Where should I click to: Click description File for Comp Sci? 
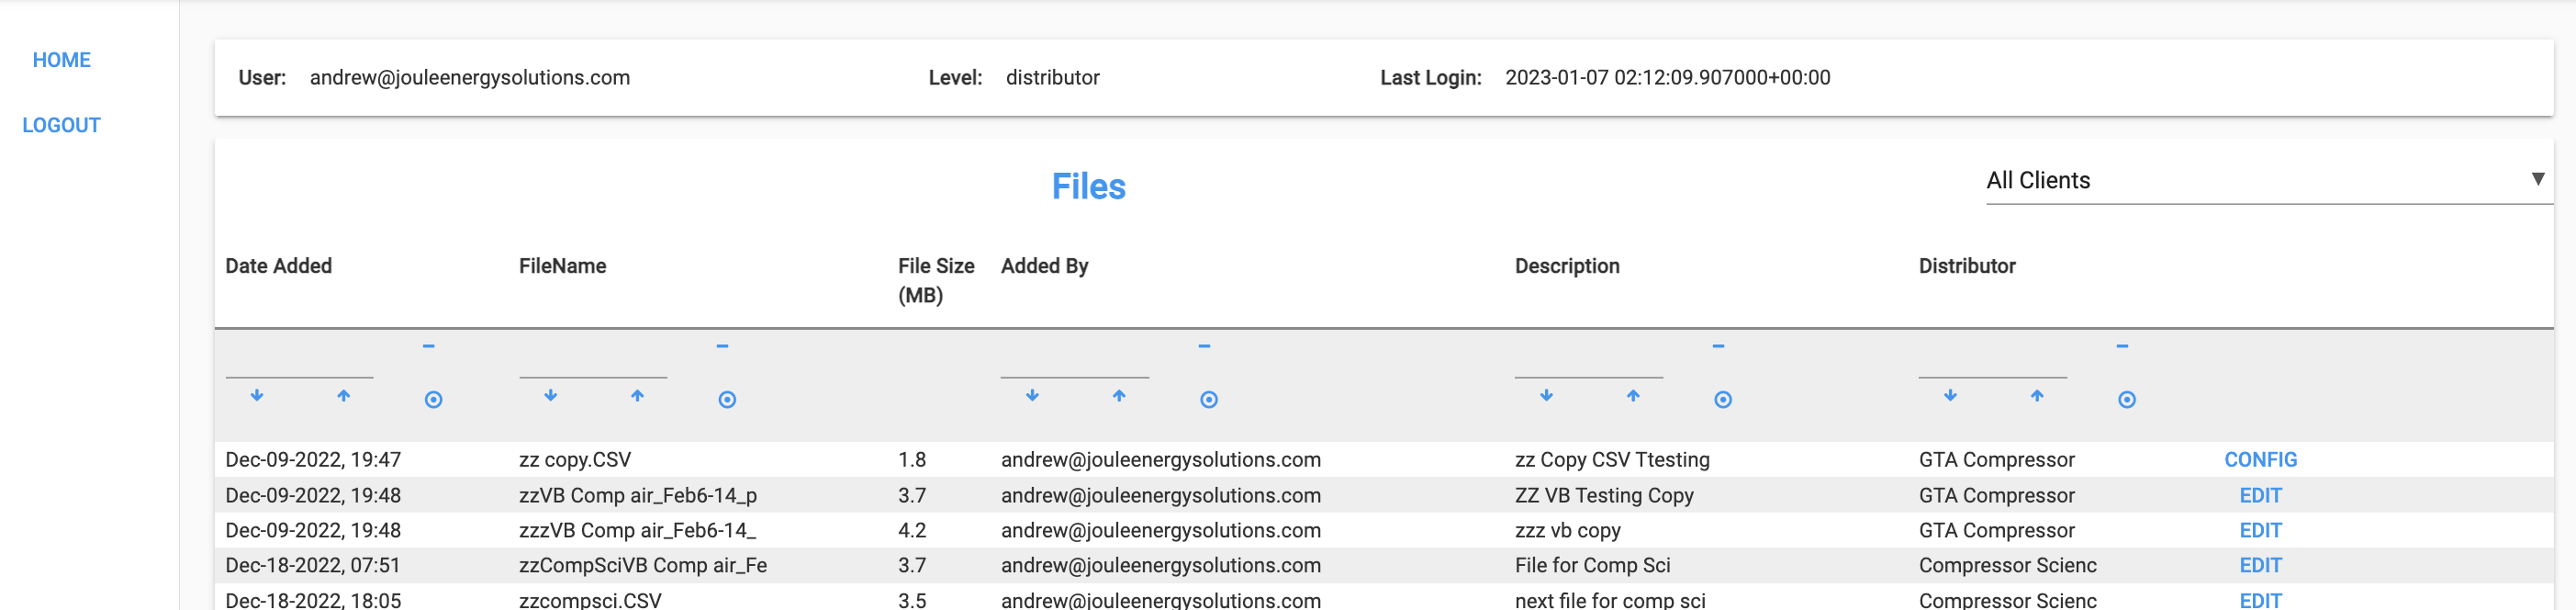[x=1593, y=566]
